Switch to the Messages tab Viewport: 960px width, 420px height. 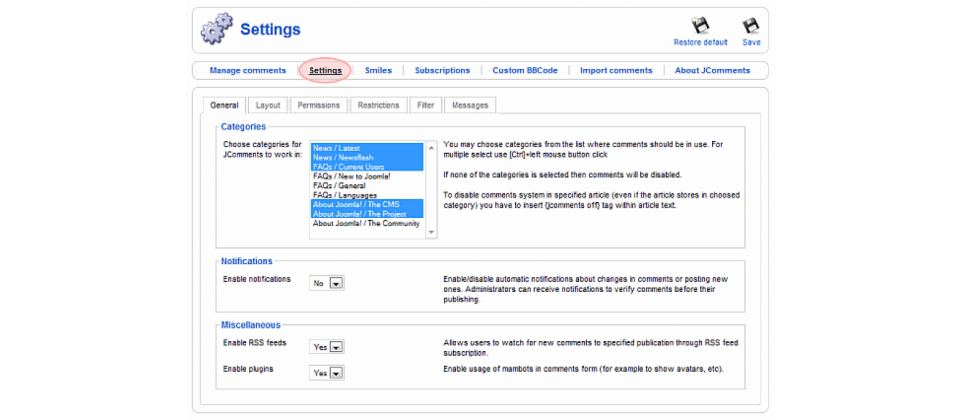pyautogui.click(x=470, y=105)
